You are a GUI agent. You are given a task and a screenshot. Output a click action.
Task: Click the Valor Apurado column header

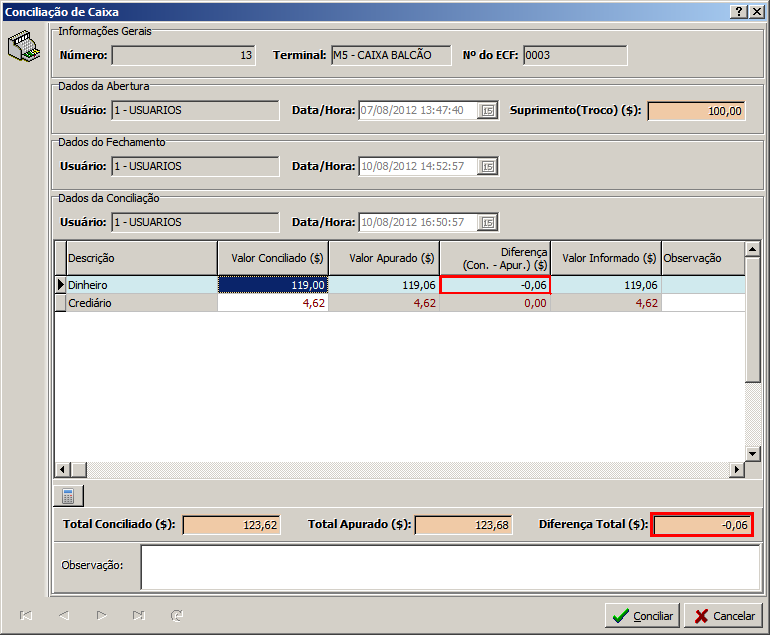point(384,258)
